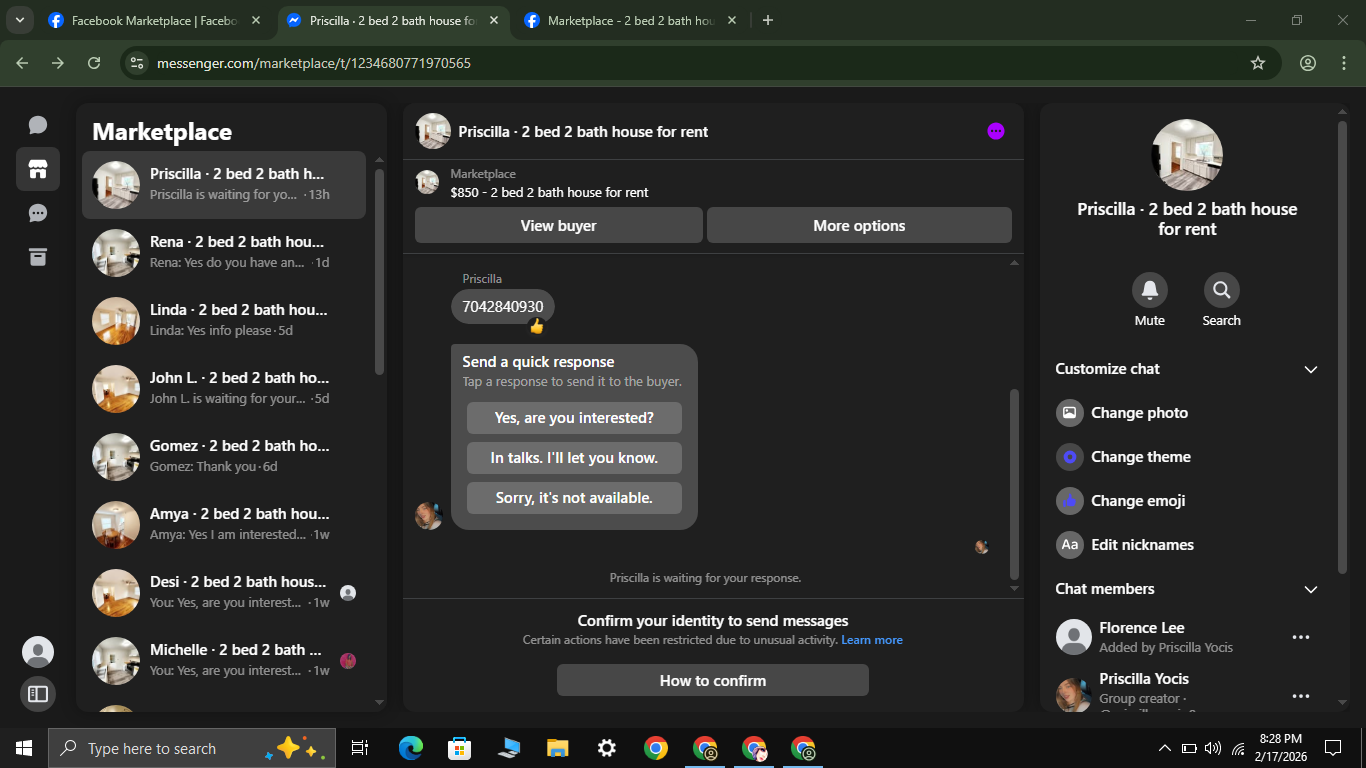The height and width of the screenshot is (768, 1366).
Task: Open Amya conversation in list
Action: click(x=224, y=525)
